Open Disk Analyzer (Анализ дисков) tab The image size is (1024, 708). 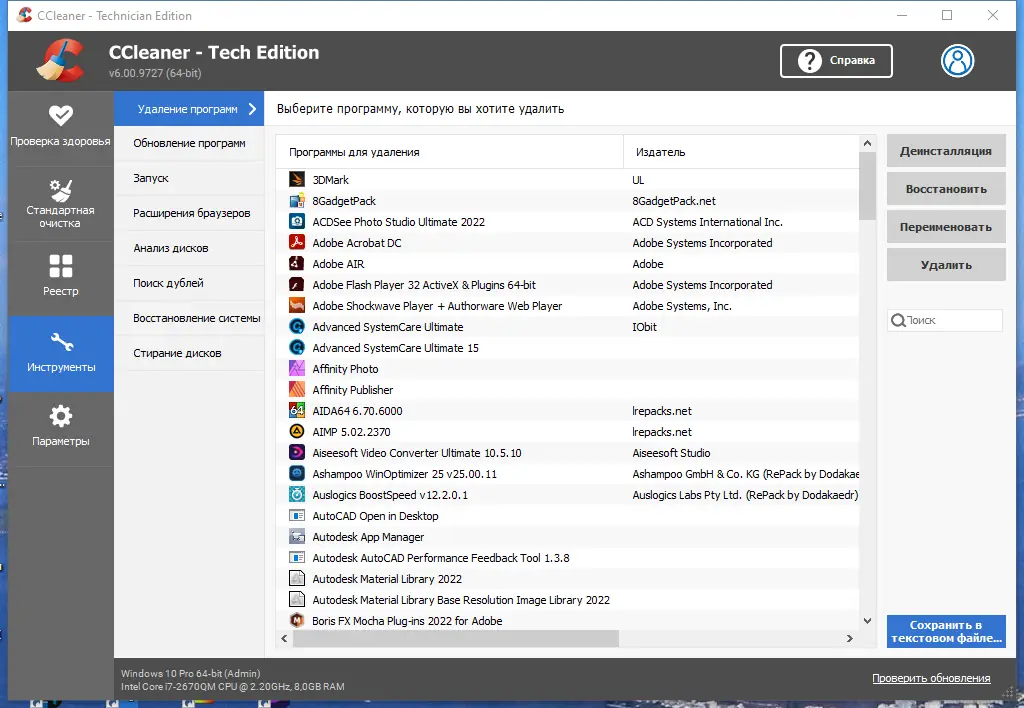[x=189, y=248]
